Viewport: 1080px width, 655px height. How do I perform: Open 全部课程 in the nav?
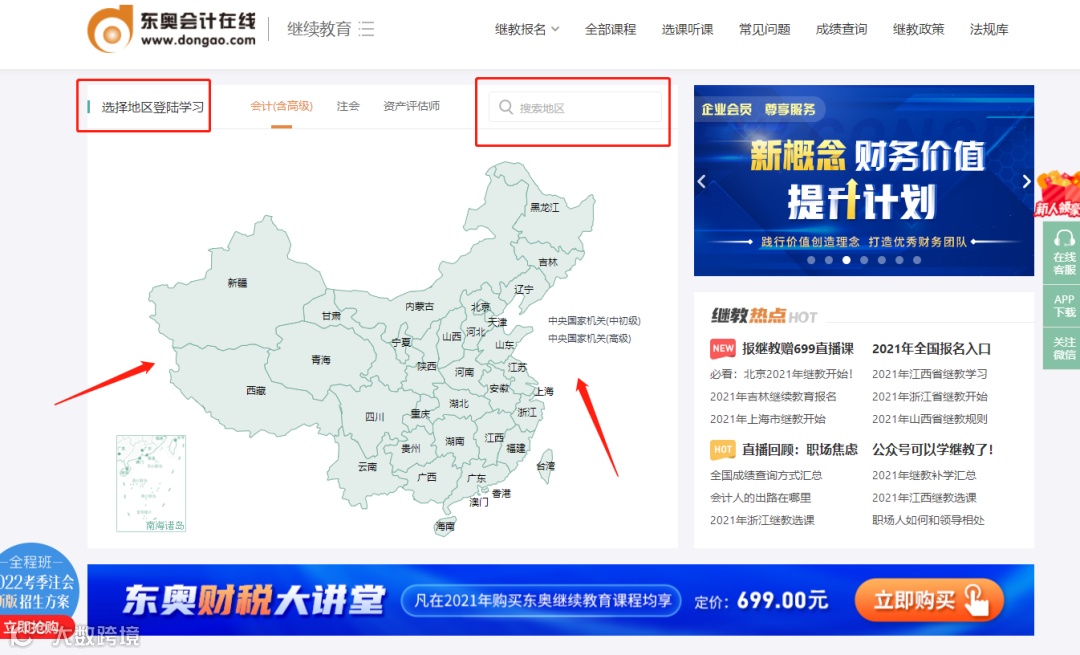point(610,30)
